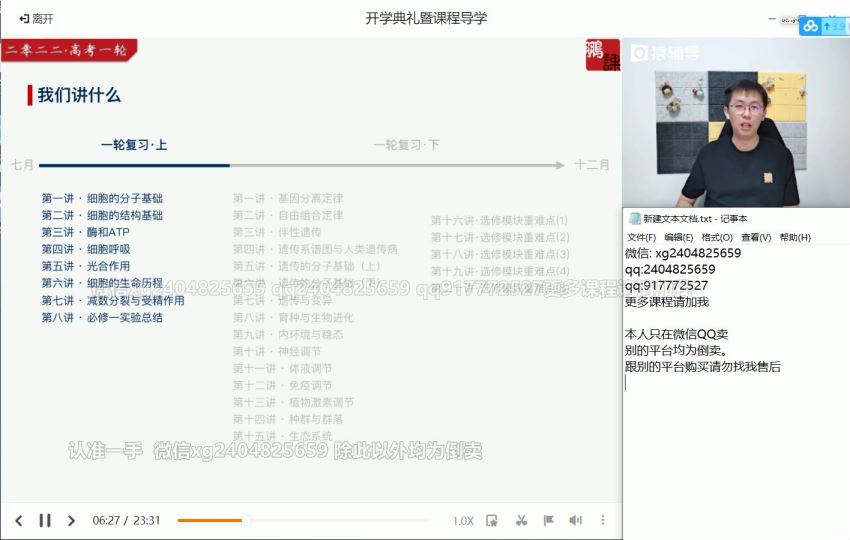850x540 pixels.
Task: Click 第七讲 · 减数分裂与受精作用
Action: point(113,300)
